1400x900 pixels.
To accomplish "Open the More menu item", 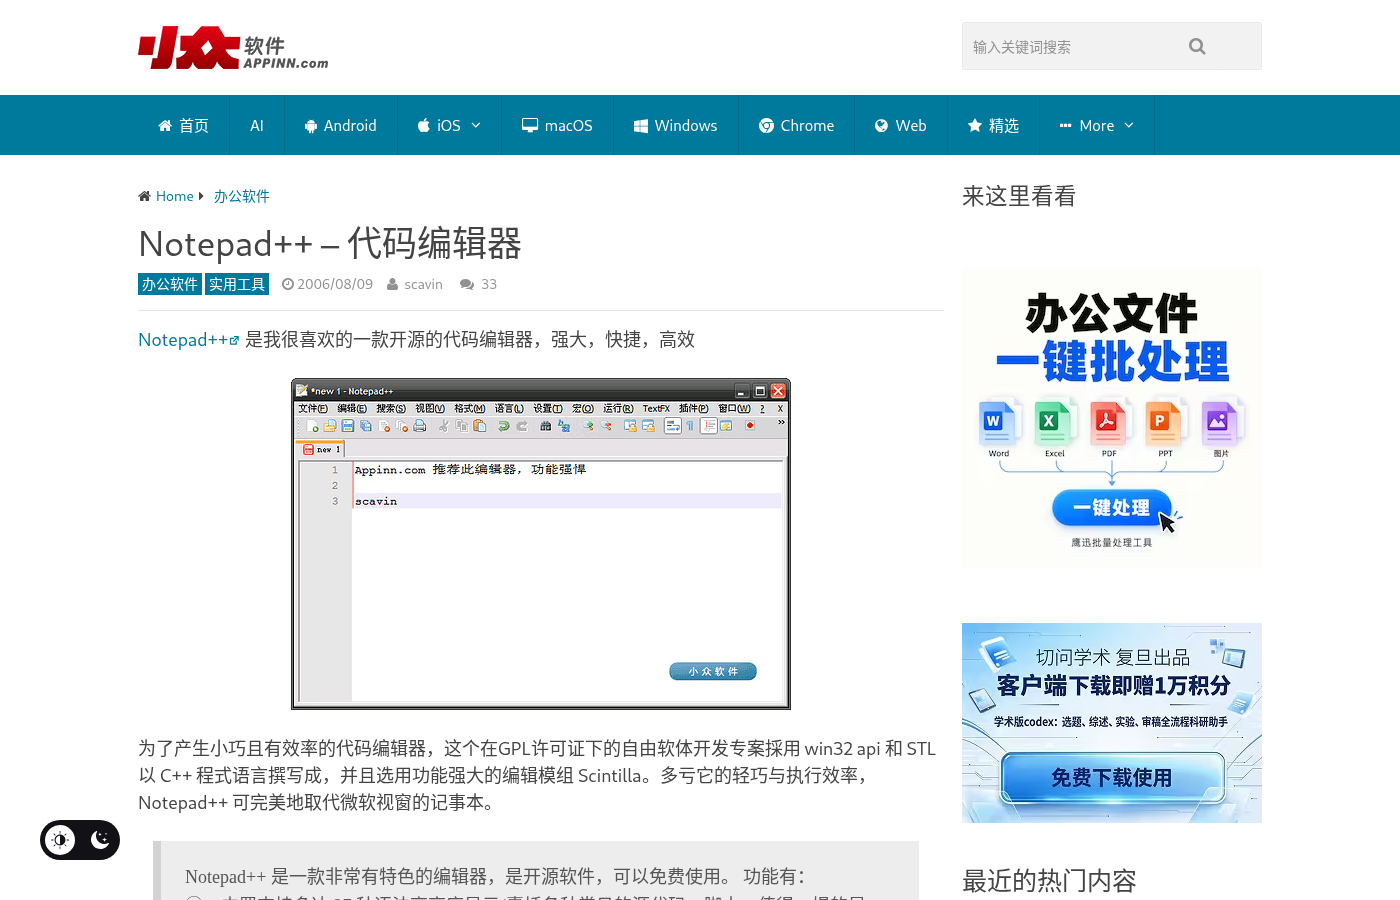I will 1096,125.
